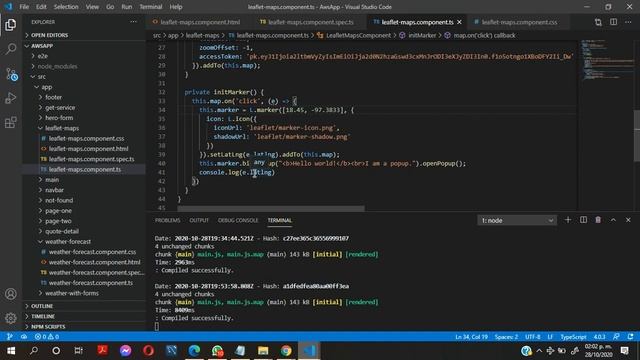Open Opera browser from the taskbar
This screenshot has width=640, height=360.
pos(148,351)
